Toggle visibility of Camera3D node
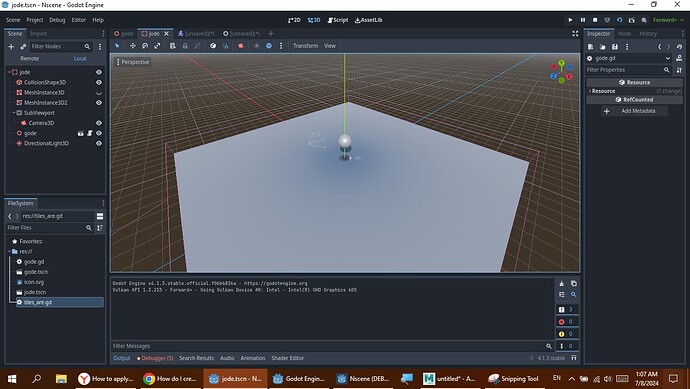 [99, 123]
